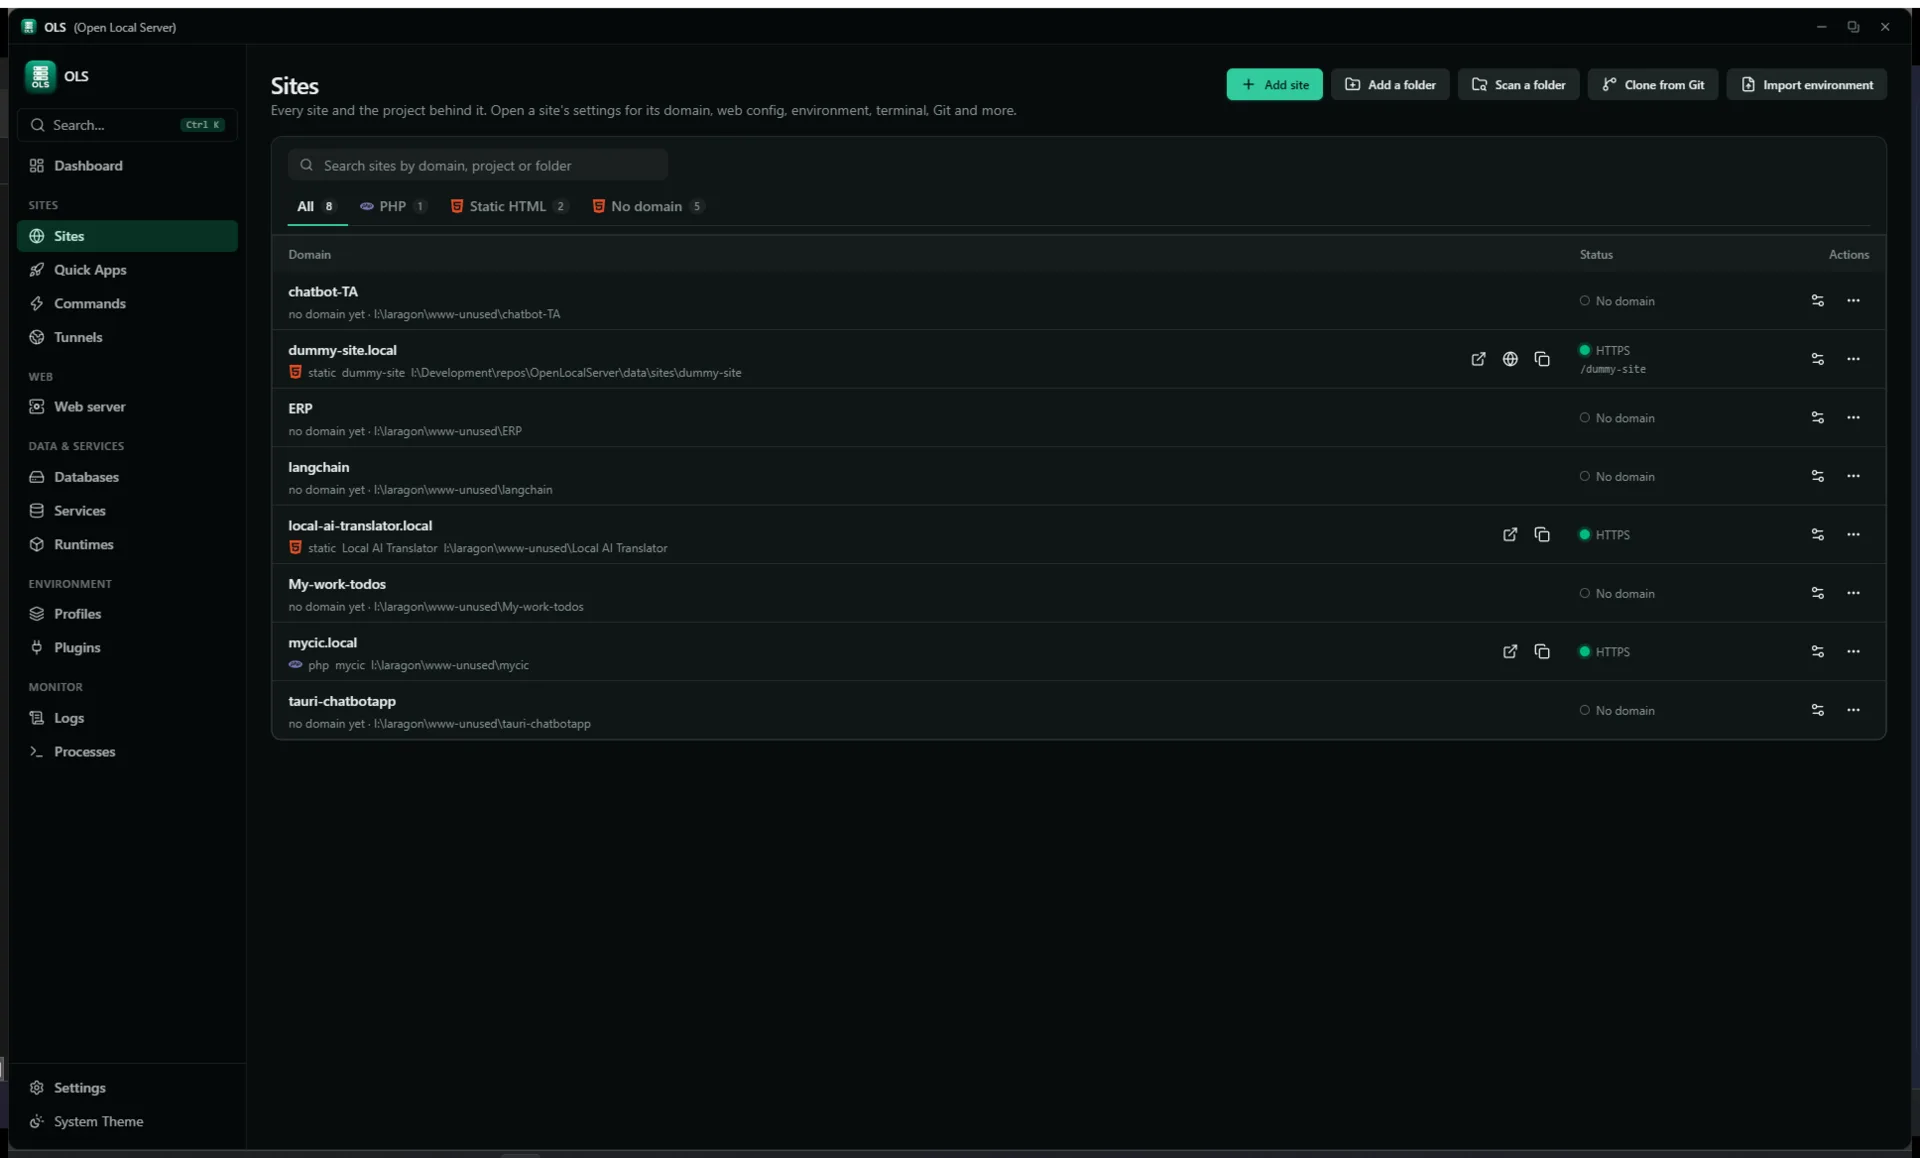Open dummy-site.local in external browser
Screen dimensions: 1920x1158
1478,359
